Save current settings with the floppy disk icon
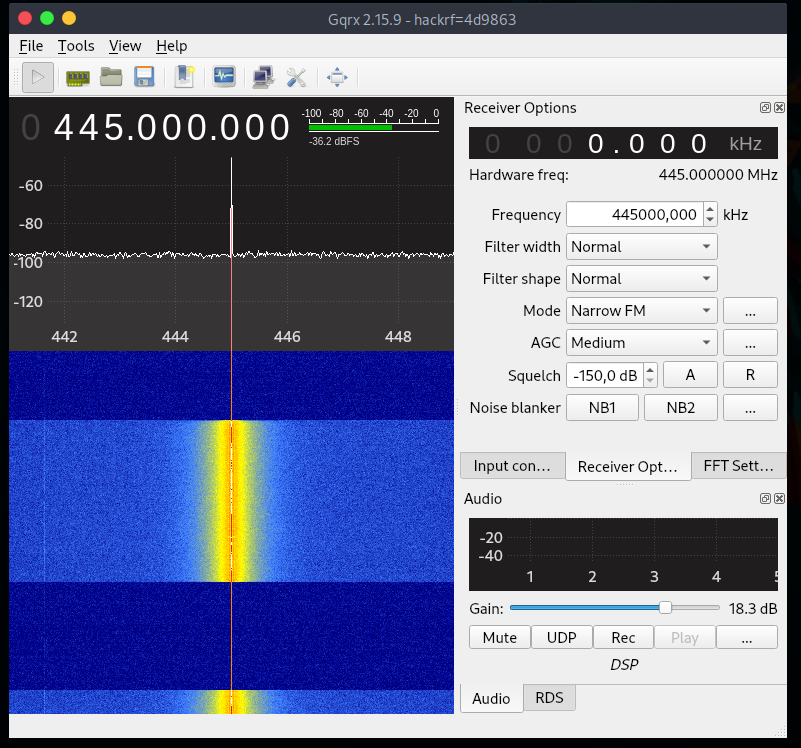This screenshot has height=748, width=801. click(x=144, y=77)
